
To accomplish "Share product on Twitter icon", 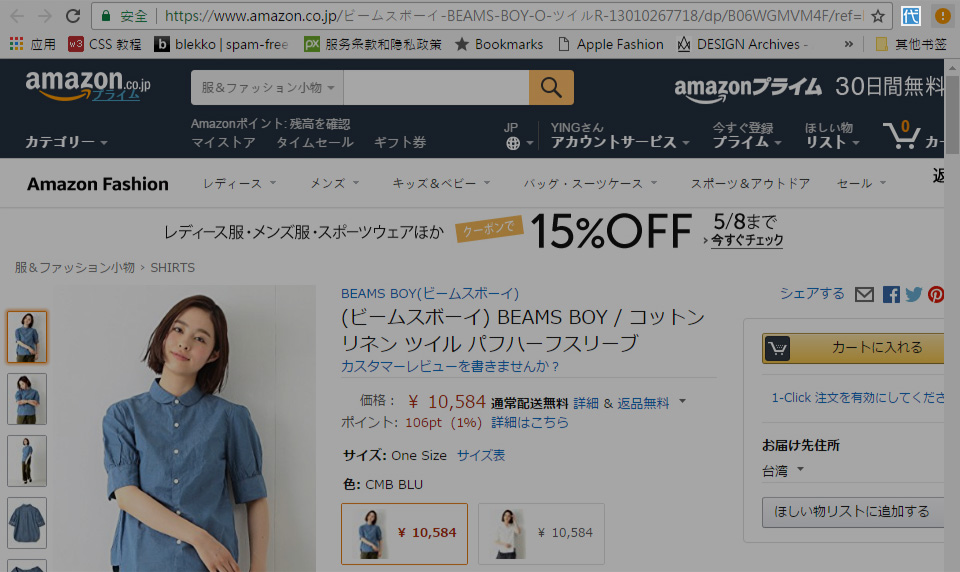I will tap(914, 294).
